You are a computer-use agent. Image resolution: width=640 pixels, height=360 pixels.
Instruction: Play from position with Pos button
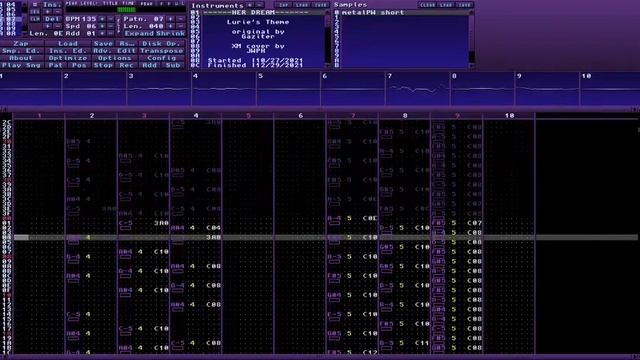coord(80,65)
